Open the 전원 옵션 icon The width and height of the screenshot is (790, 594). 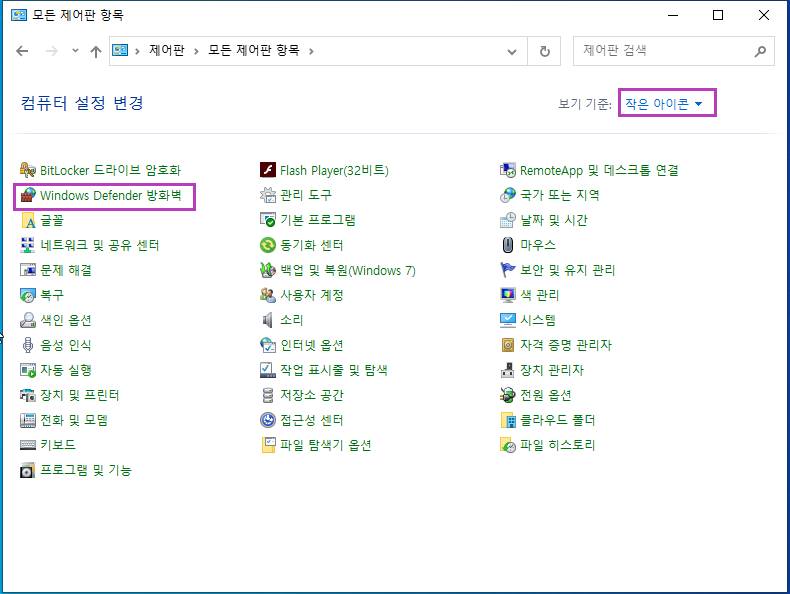(508, 395)
